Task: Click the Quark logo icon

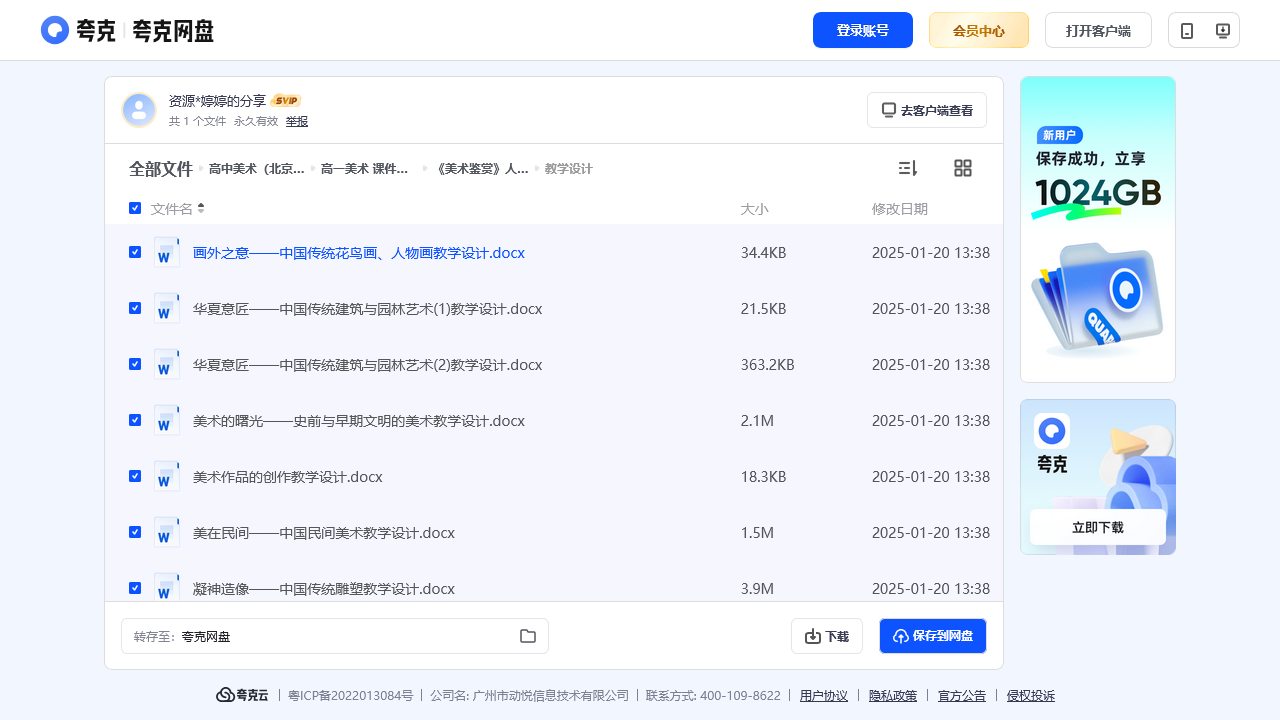Action: (55, 30)
